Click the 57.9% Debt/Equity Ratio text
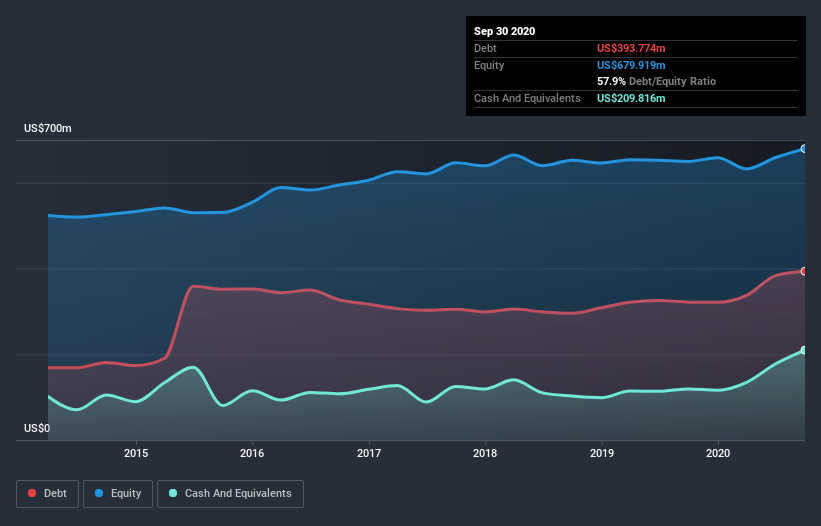The height and width of the screenshot is (526, 821). (x=656, y=81)
